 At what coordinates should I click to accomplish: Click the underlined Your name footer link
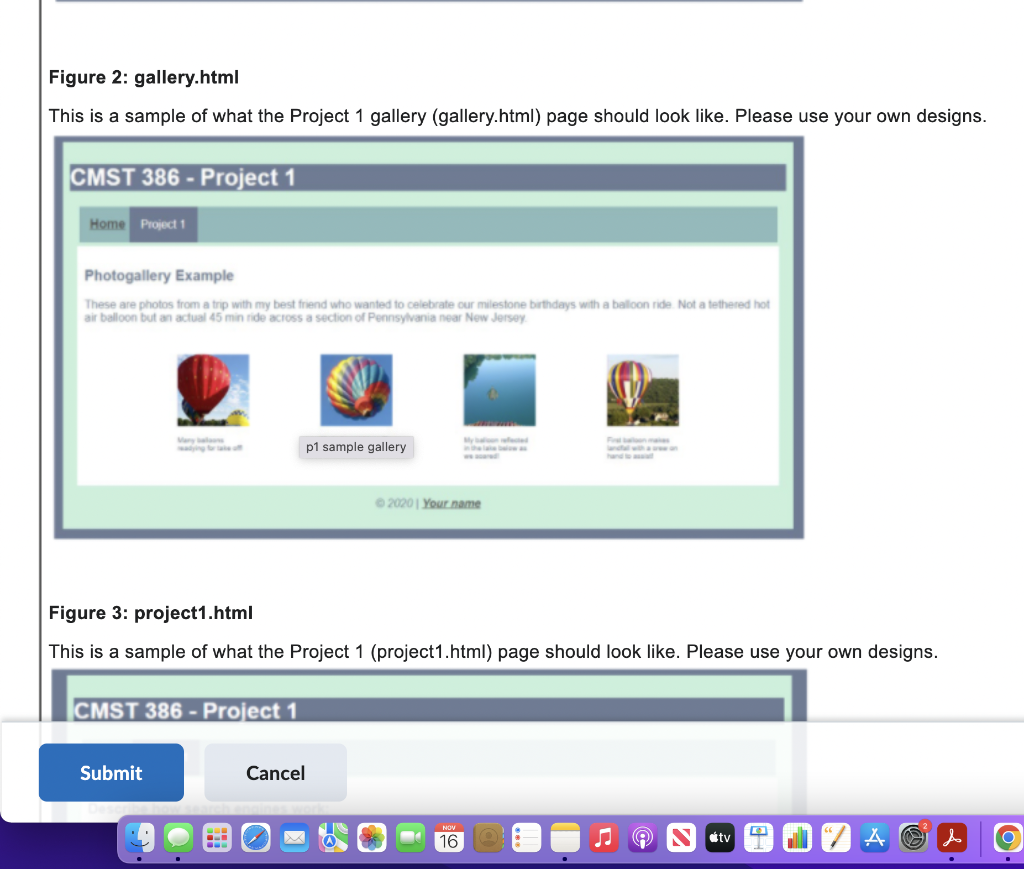[452, 502]
